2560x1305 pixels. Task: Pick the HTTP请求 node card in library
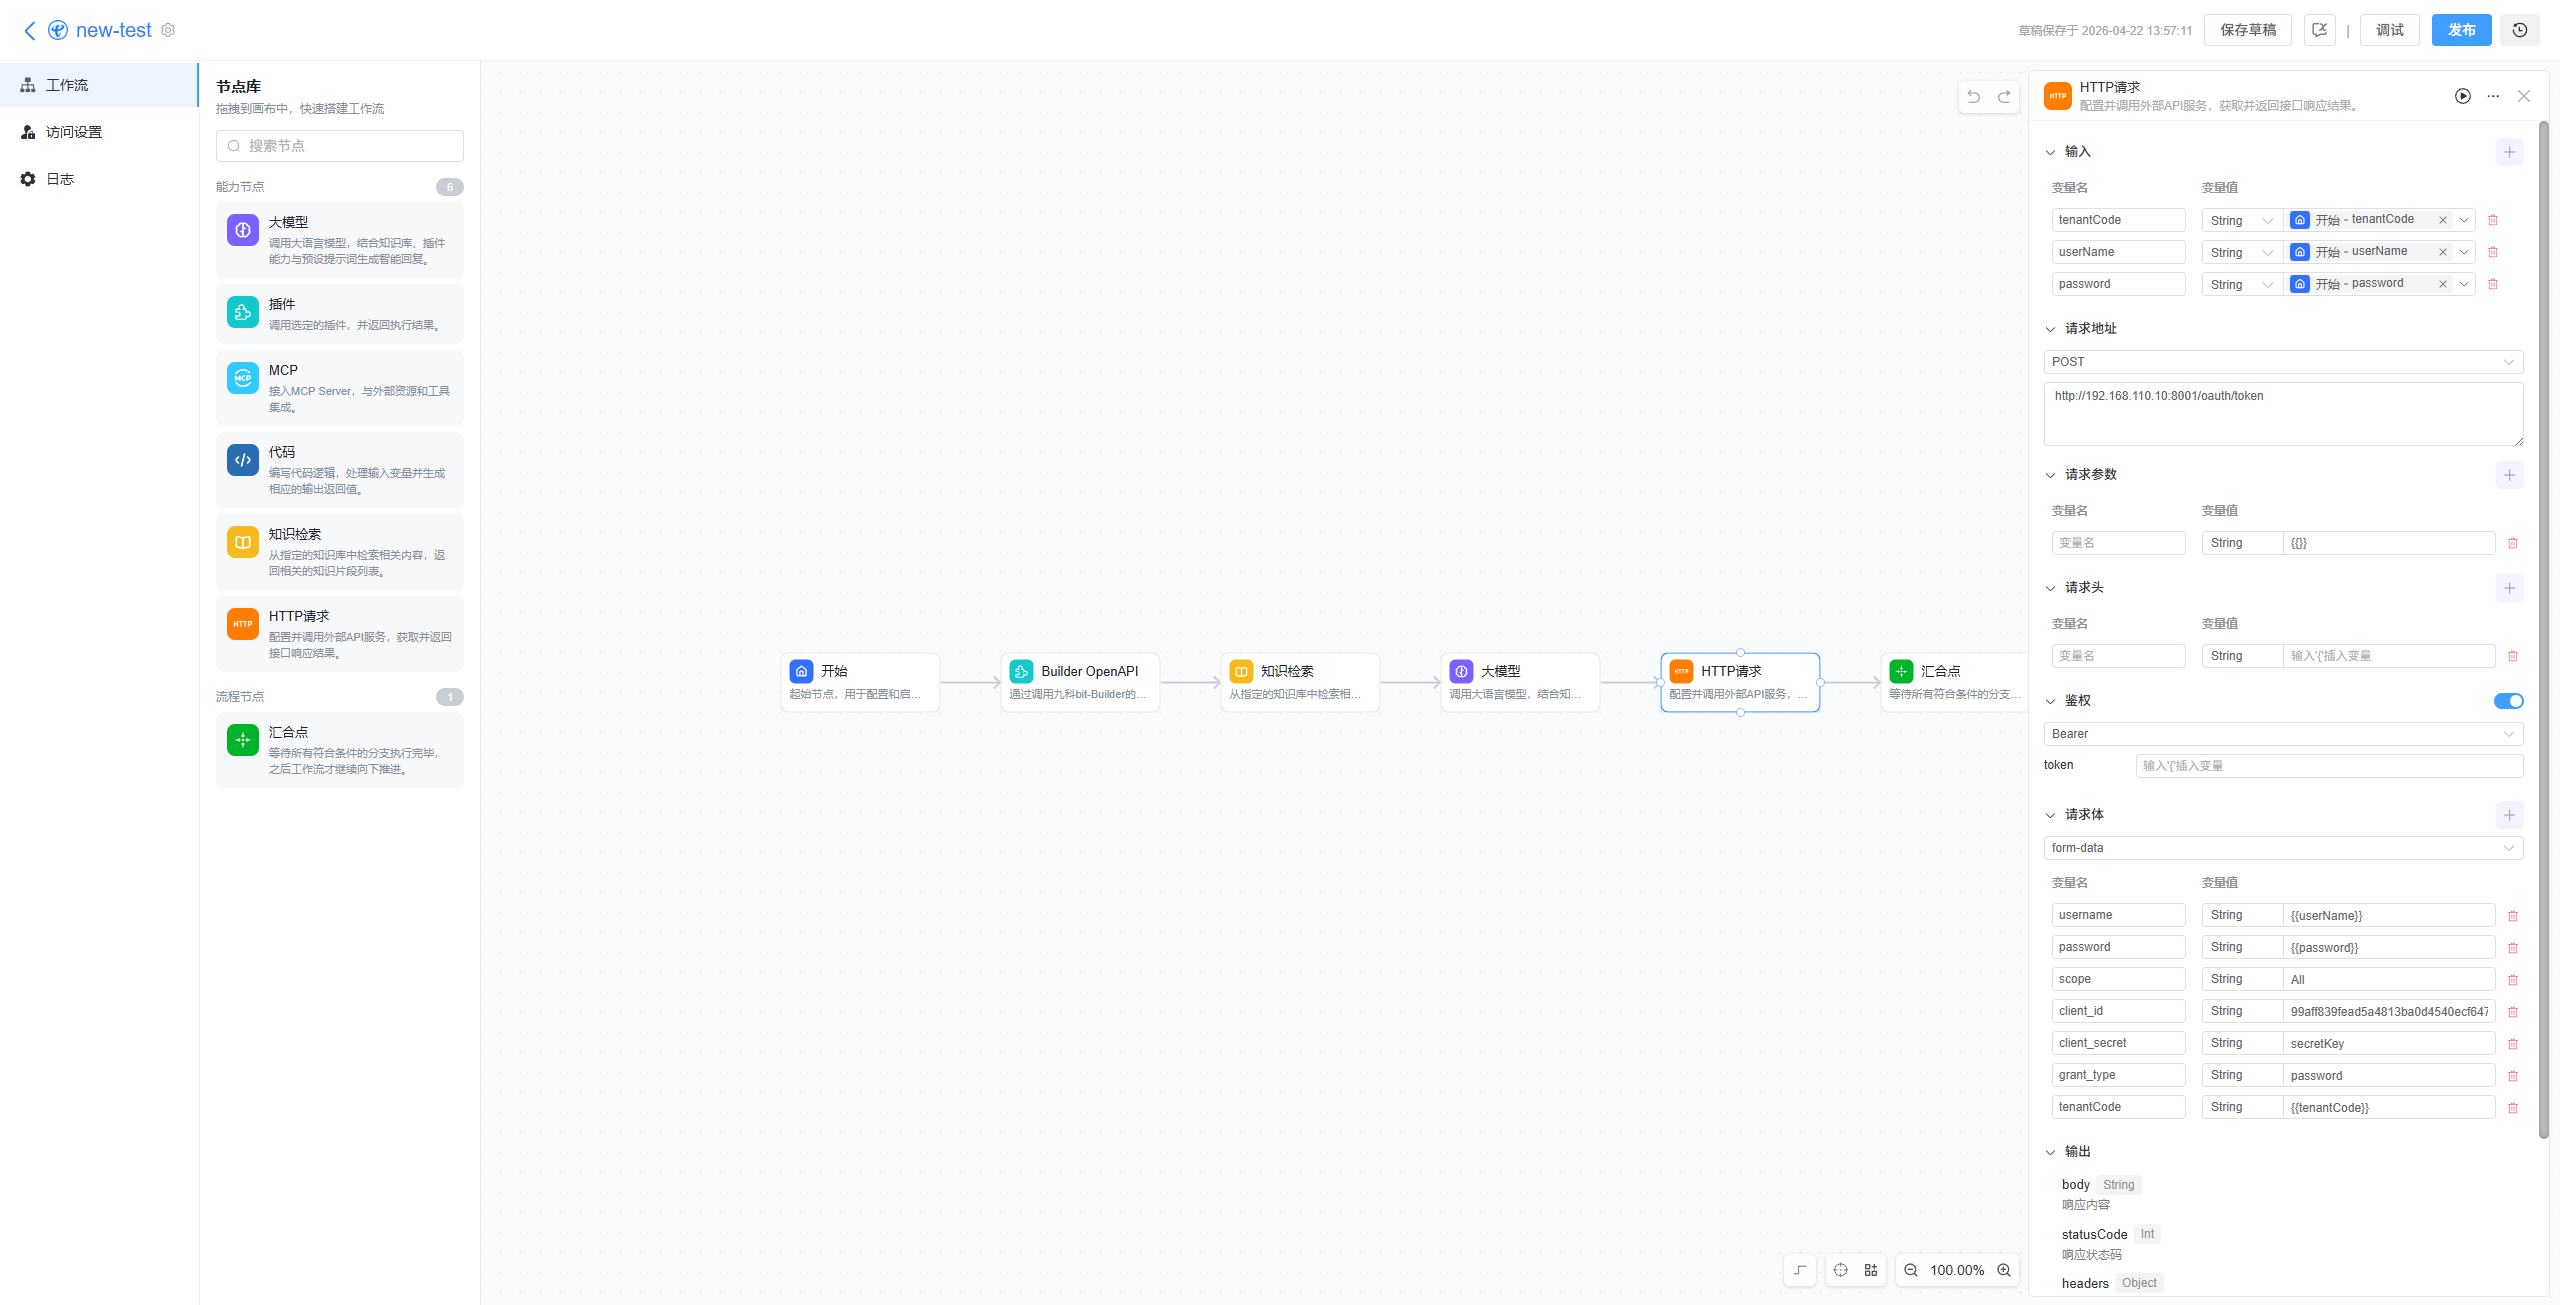pos(340,634)
